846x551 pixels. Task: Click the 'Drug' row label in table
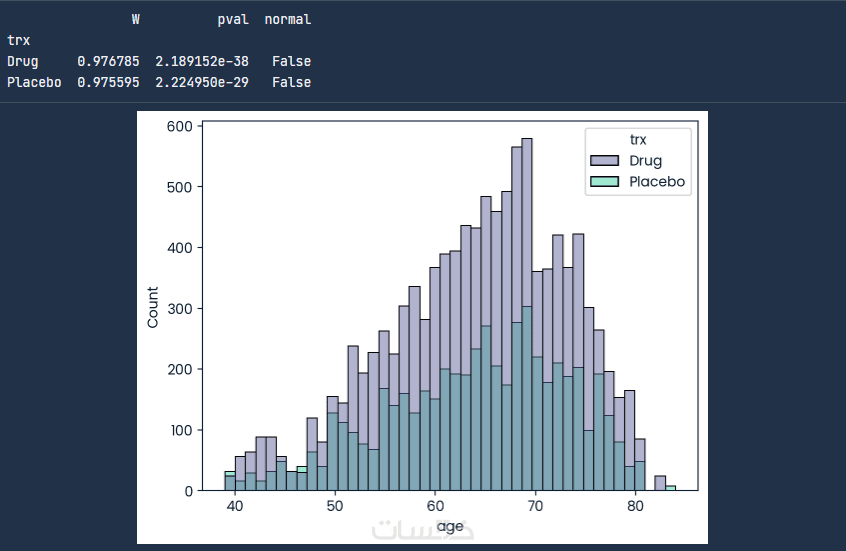point(23,61)
